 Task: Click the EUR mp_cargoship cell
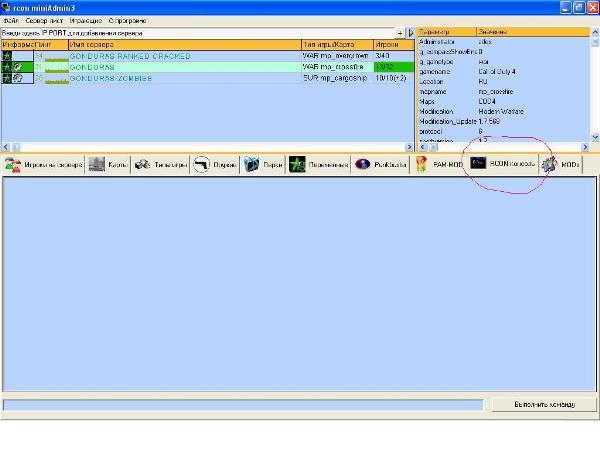click(335, 78)
